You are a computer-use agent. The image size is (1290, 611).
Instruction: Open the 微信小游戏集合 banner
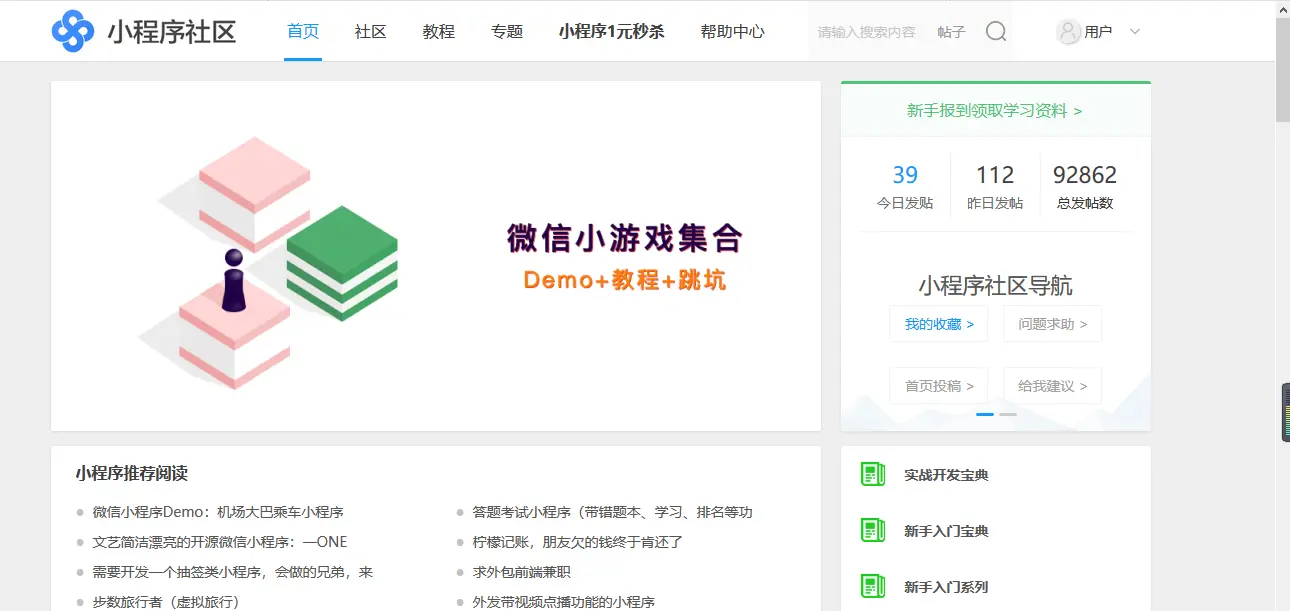[x=436, y=256]
